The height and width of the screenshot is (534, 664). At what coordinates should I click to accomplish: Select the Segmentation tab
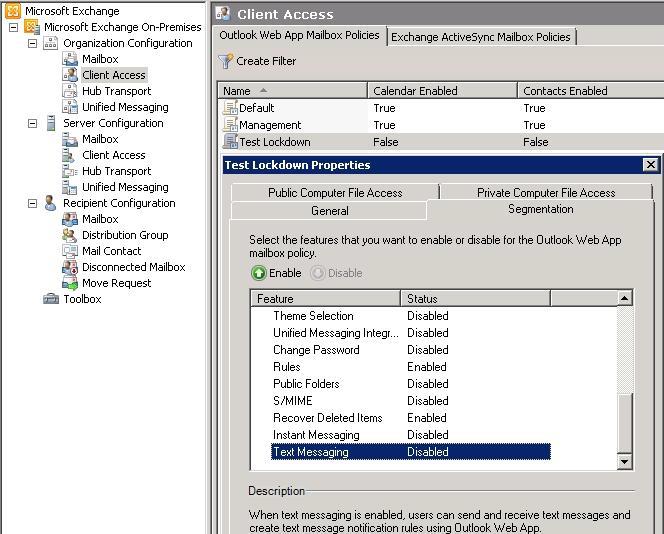coord(541,209)
